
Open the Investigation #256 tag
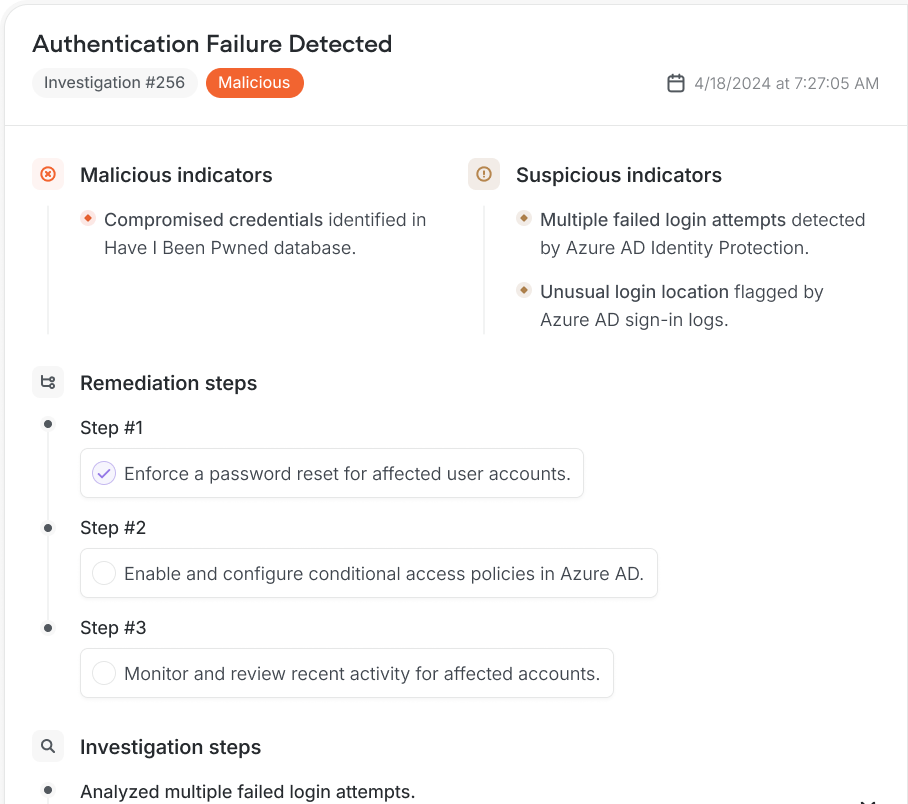click(114, 82)
